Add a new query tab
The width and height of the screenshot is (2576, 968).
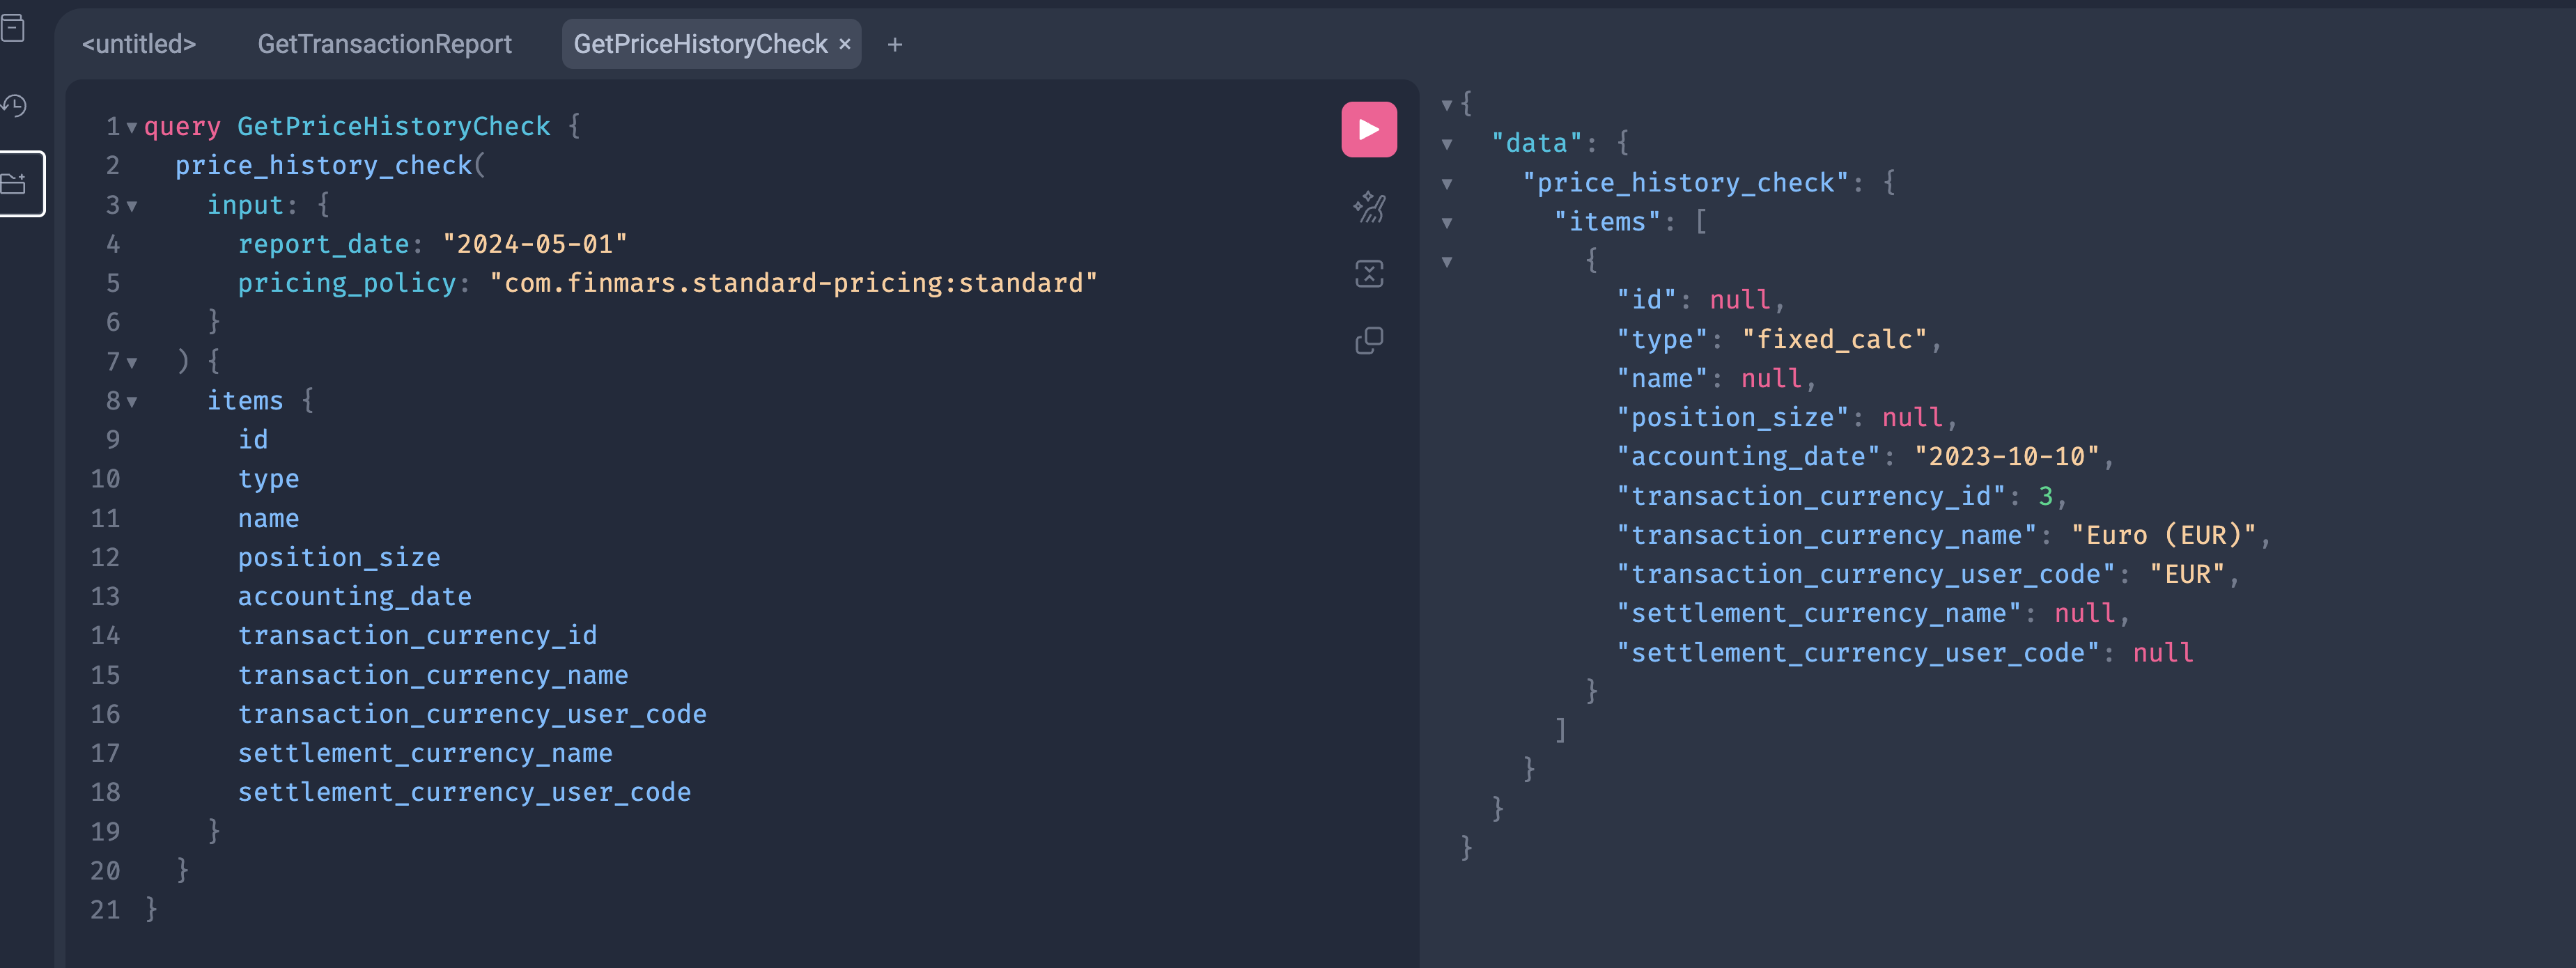click(x=894, y=44)
